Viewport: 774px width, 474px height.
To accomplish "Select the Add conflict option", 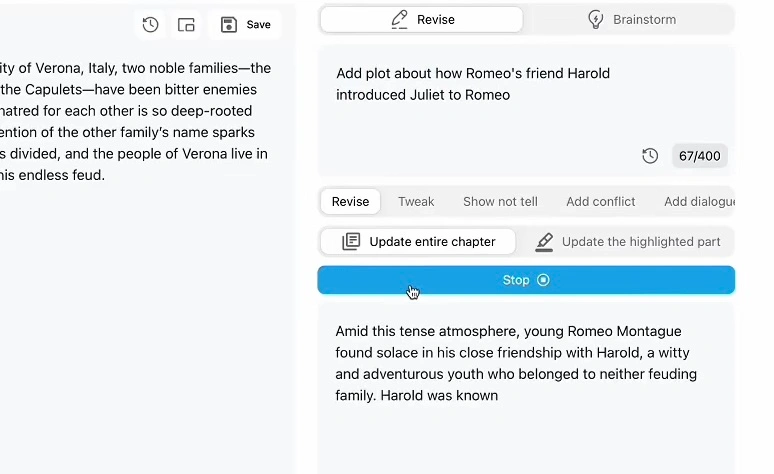I will [600, 201].
